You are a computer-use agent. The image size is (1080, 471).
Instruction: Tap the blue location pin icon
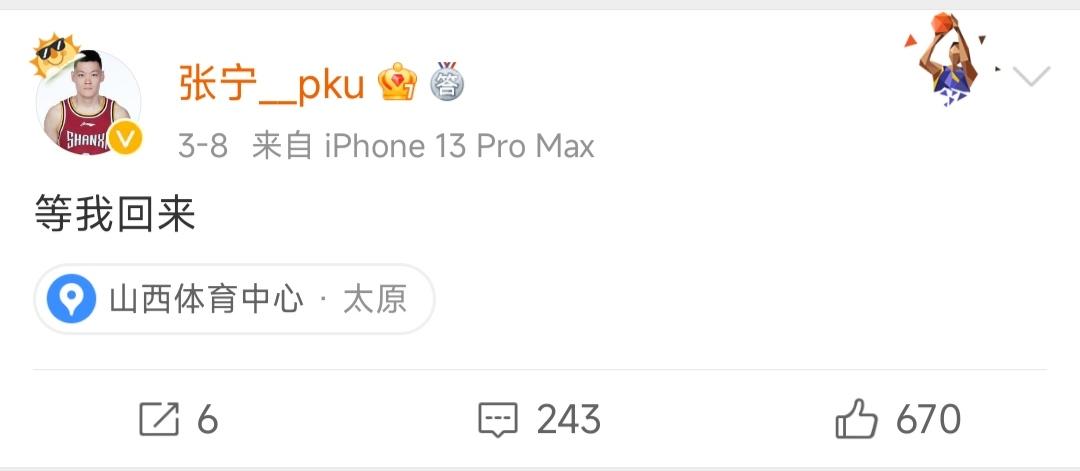[x=71, y=299]
